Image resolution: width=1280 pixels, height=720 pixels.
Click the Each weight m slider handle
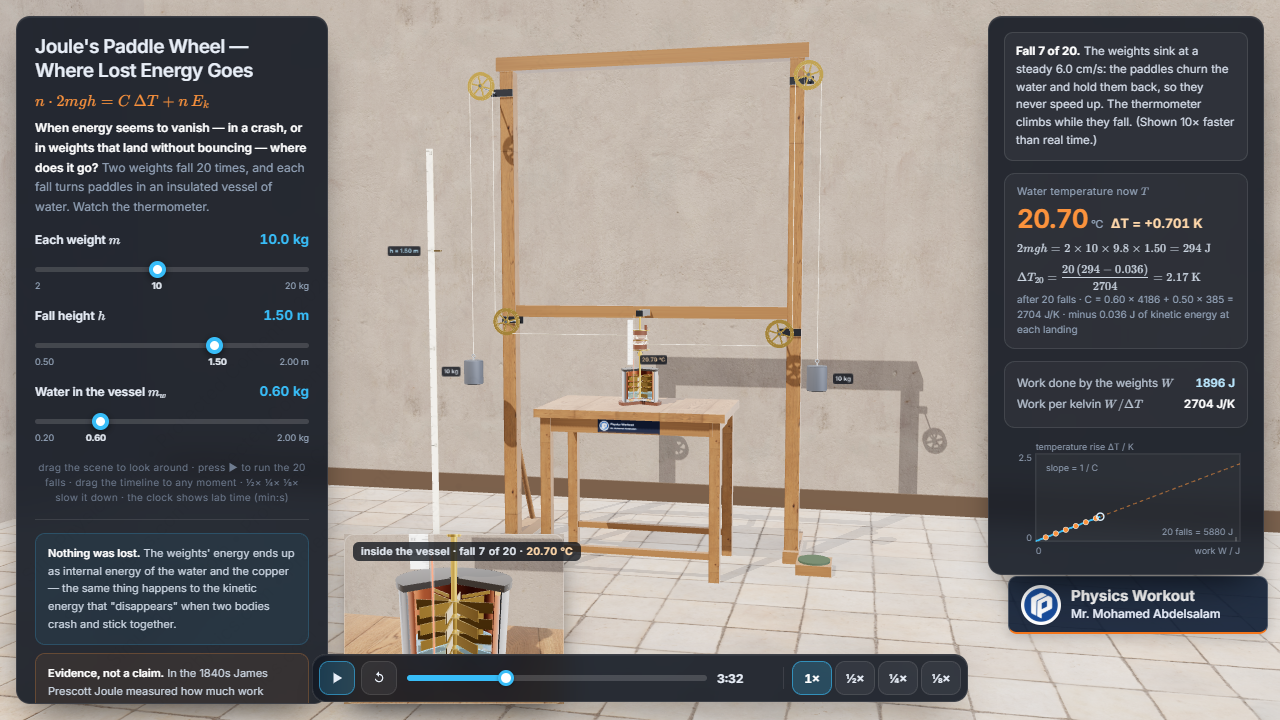pos(157,269)
